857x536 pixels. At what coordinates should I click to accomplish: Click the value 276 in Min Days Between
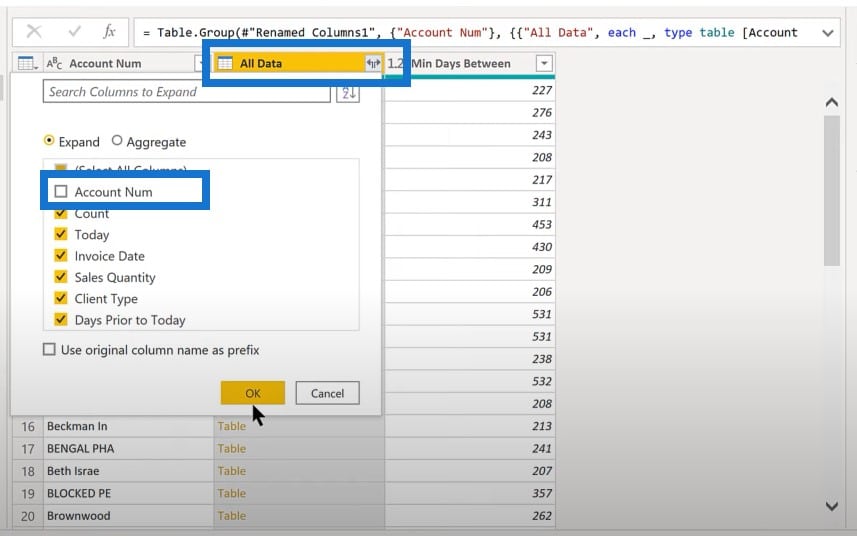[542, 113]
